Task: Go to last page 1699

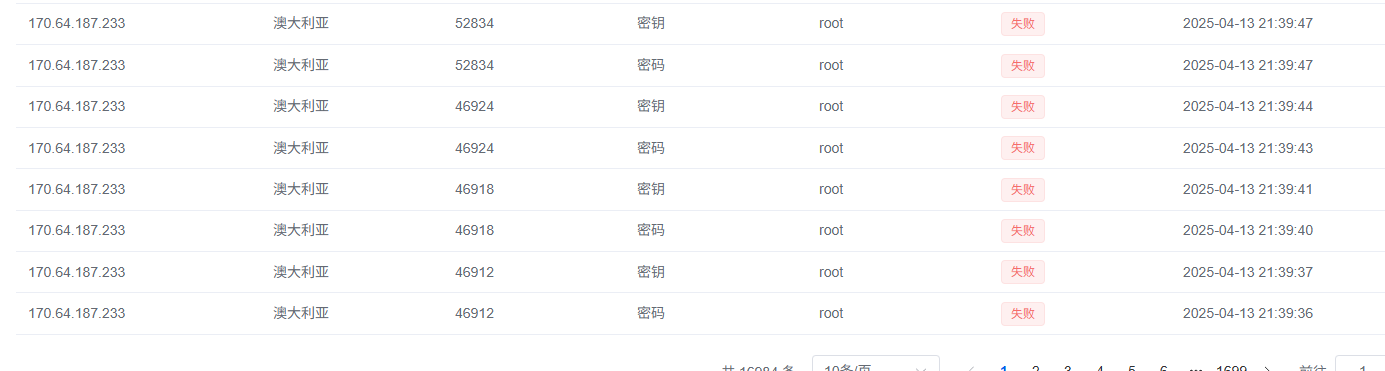Action: click(1231, 367)
